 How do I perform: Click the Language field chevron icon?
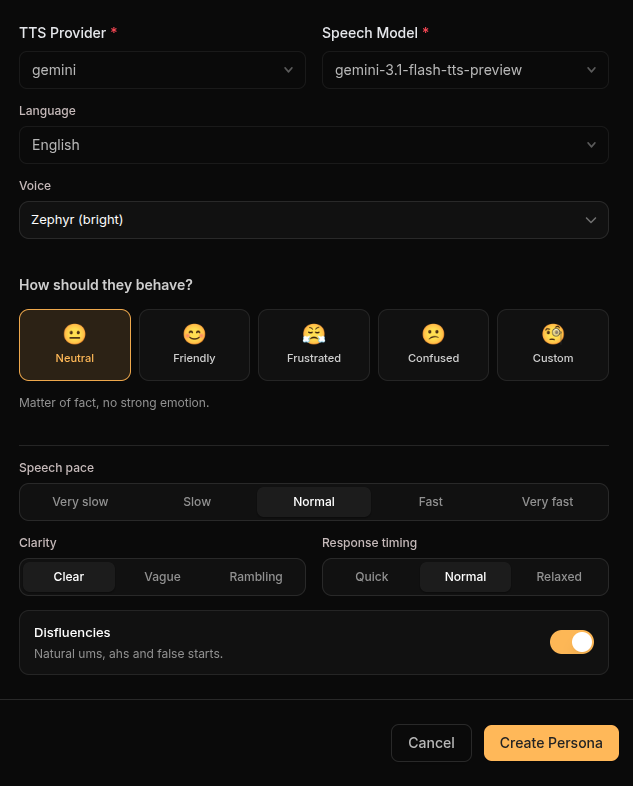(x=591, y=145)
